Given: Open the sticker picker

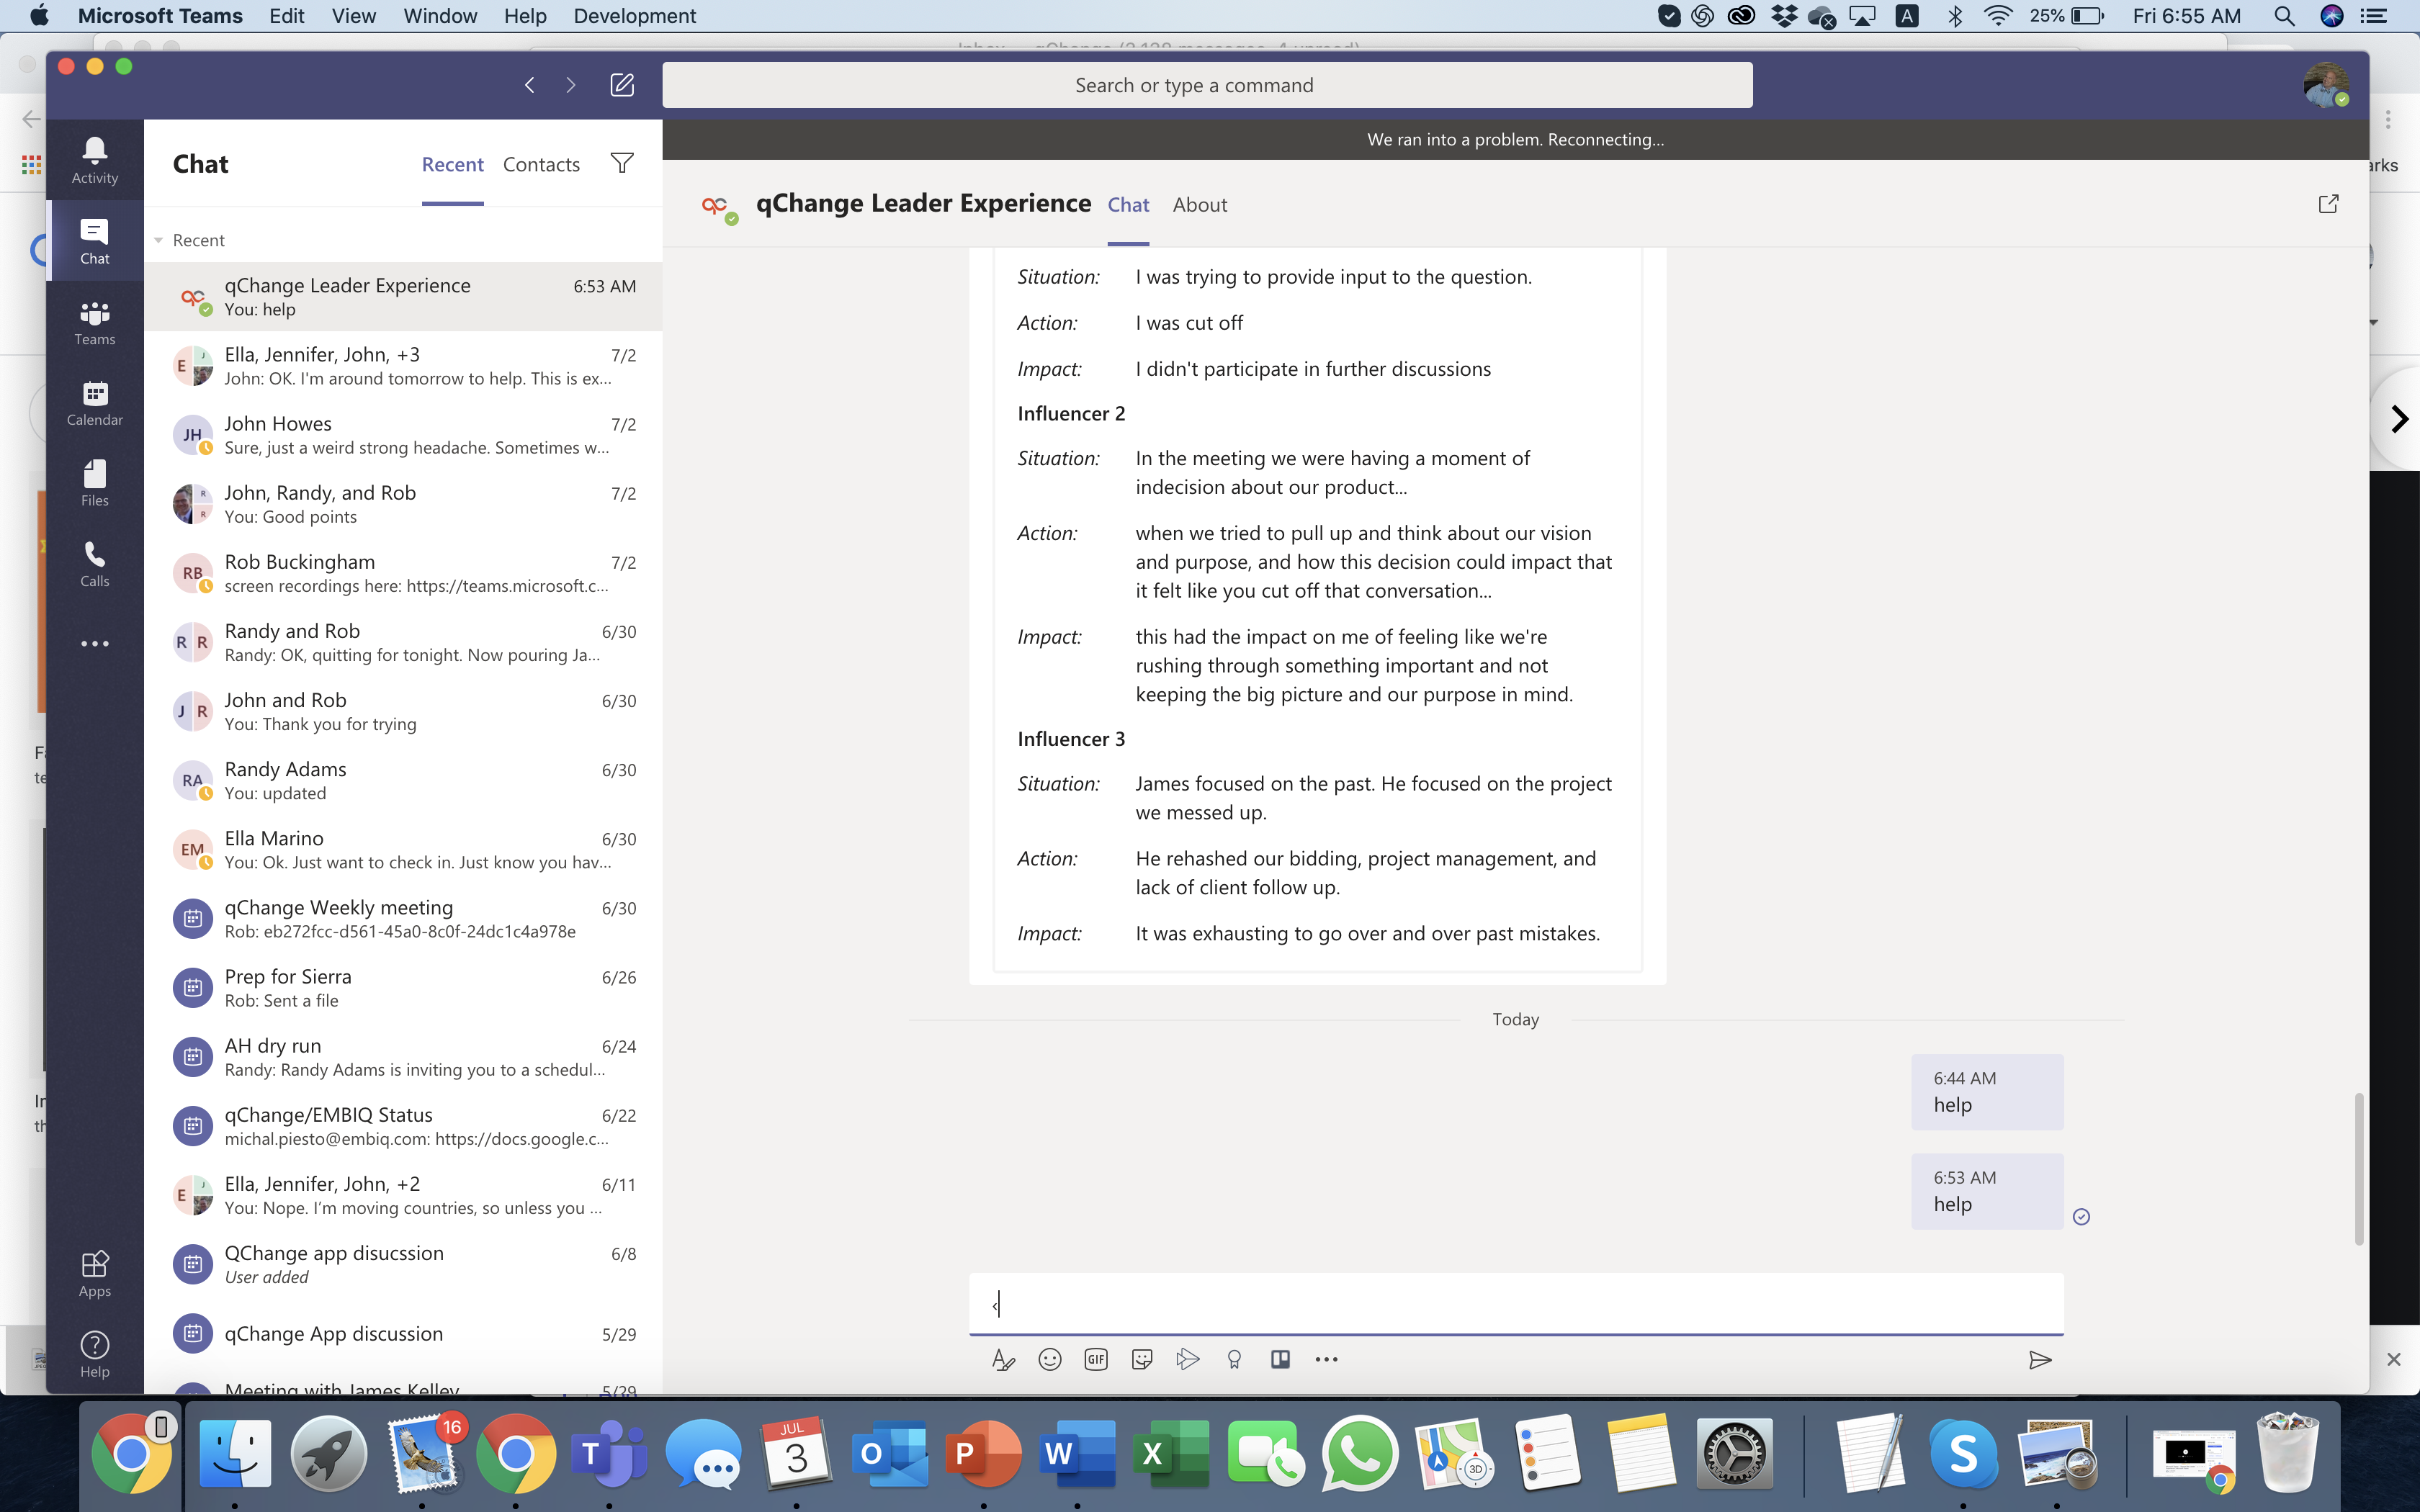Looking at the screenshot, I should (1141, 1359).
